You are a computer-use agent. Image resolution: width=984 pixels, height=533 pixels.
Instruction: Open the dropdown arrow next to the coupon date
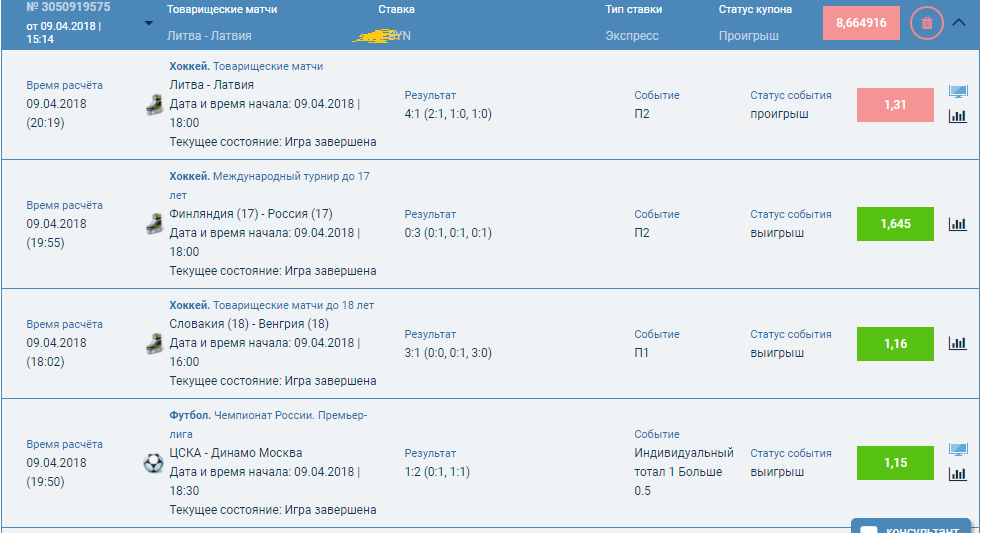click(149, 23)
